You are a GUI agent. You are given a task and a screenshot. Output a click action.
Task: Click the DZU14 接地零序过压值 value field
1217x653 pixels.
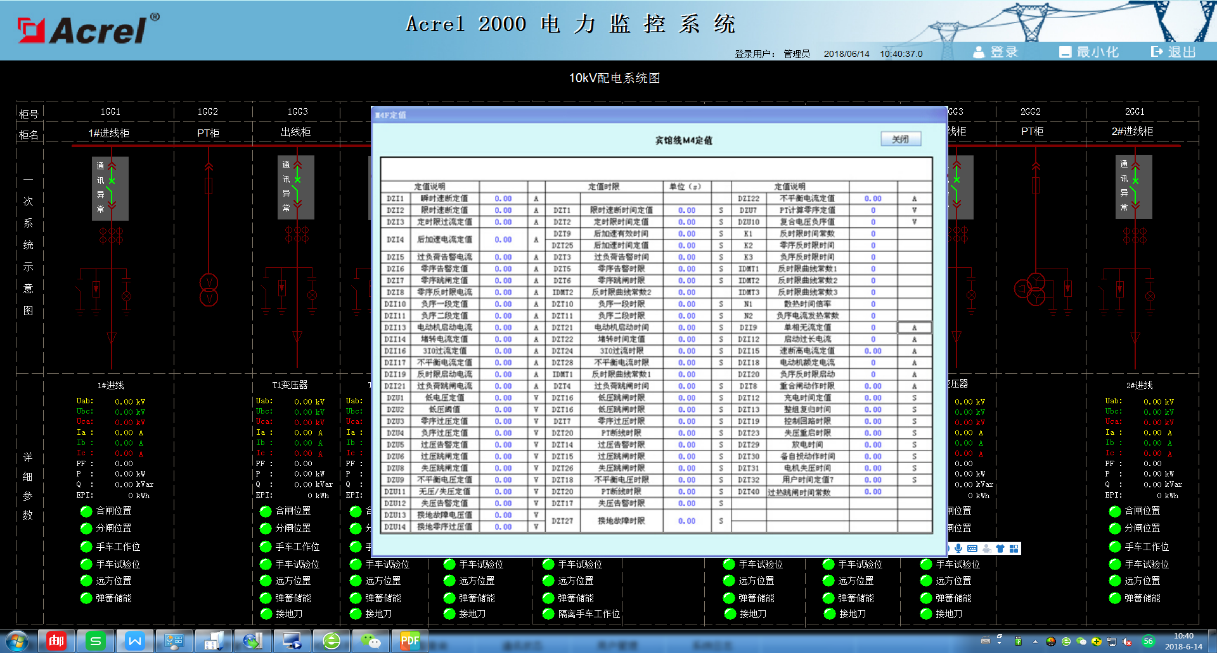point(503,526)
